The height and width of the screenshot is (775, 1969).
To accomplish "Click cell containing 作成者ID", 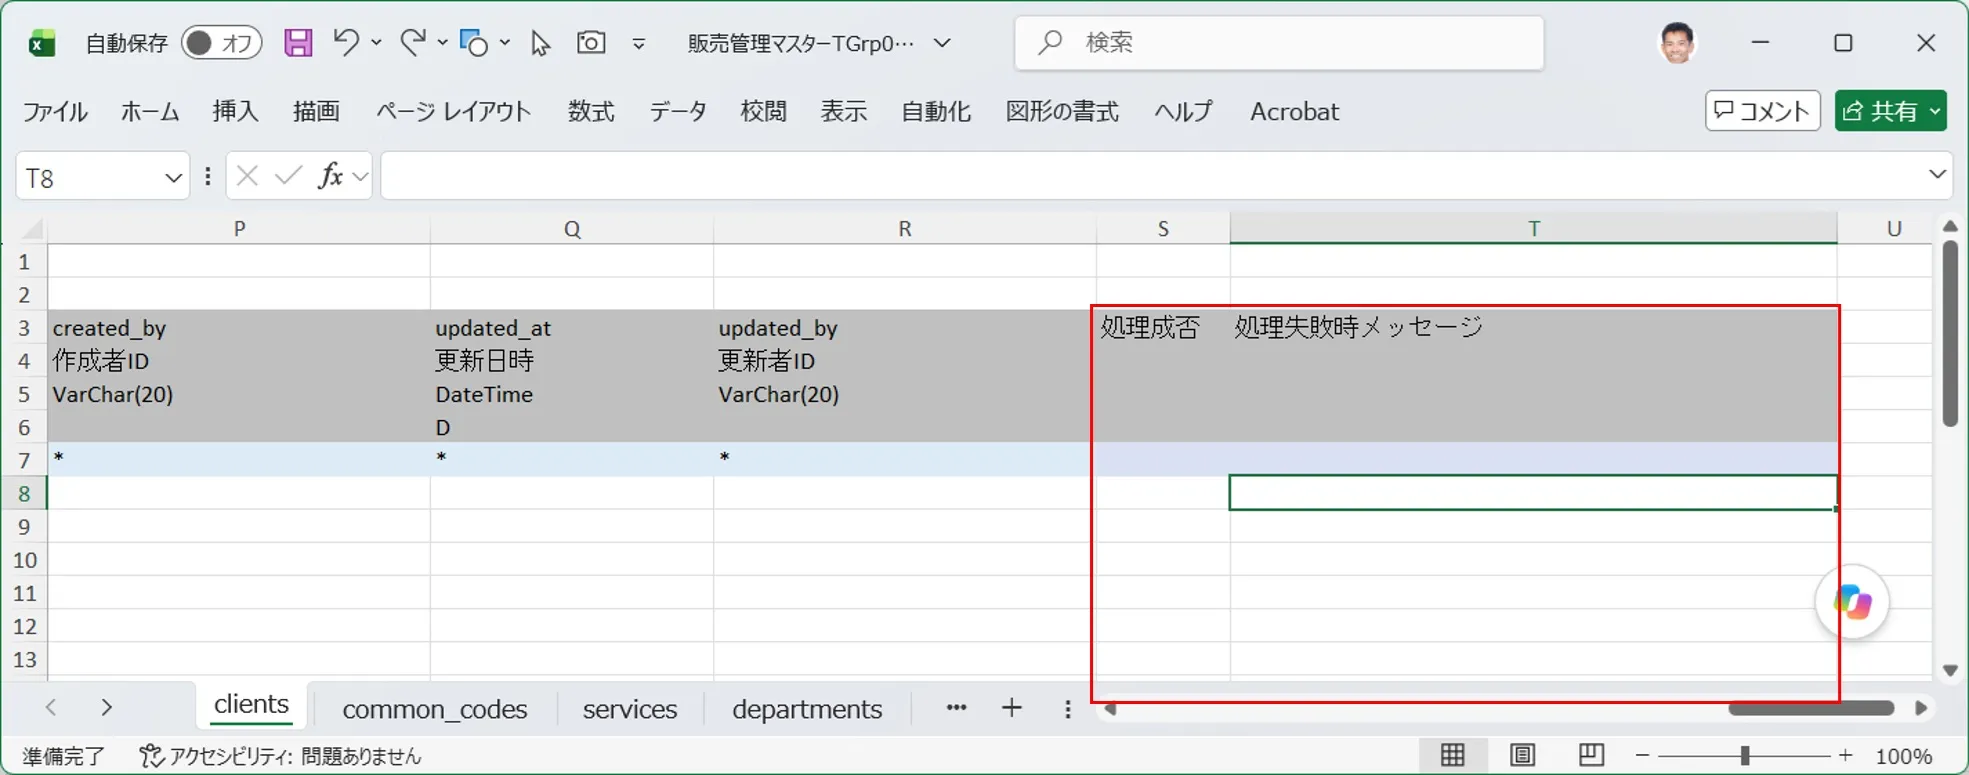I will (239, 360).
